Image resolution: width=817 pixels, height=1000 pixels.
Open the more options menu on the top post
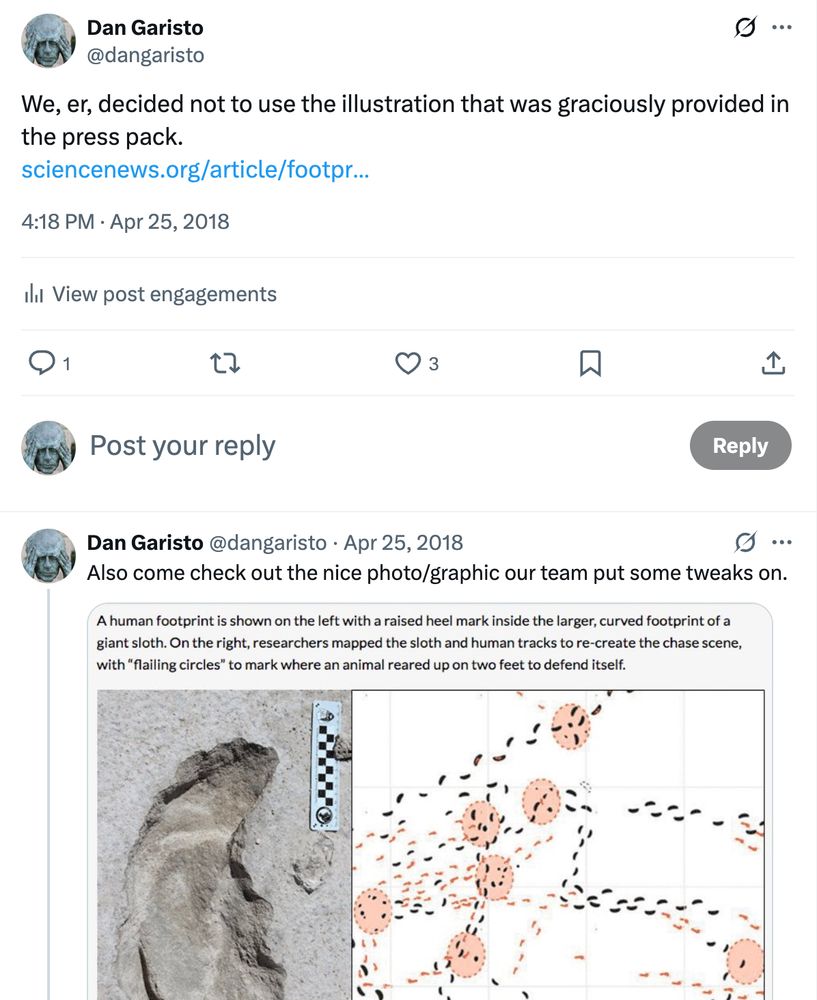pos(782,27)
